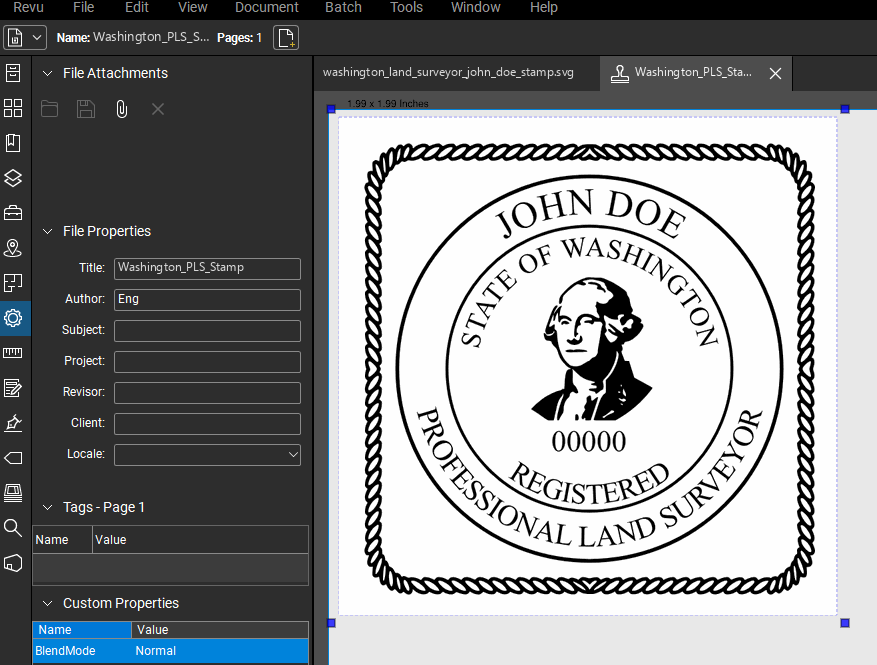Open the Layers panel icon
This screenshot has width=877, height=665.
coord(13,178)
